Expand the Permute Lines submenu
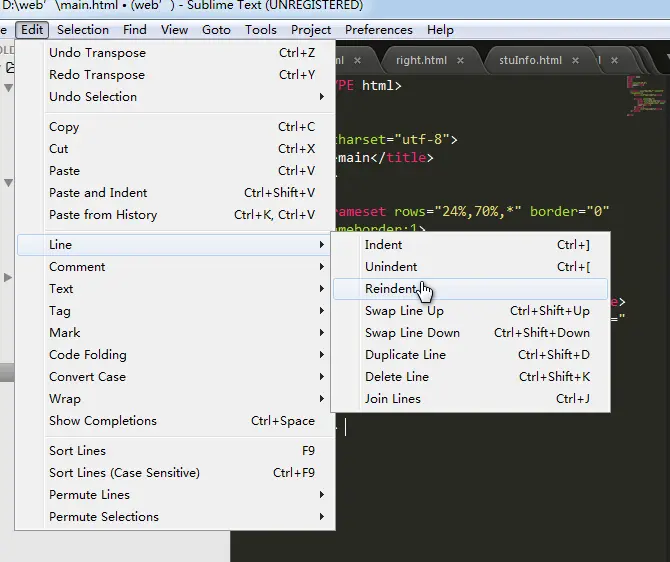The image size is (670, 562). coord(175,495)
